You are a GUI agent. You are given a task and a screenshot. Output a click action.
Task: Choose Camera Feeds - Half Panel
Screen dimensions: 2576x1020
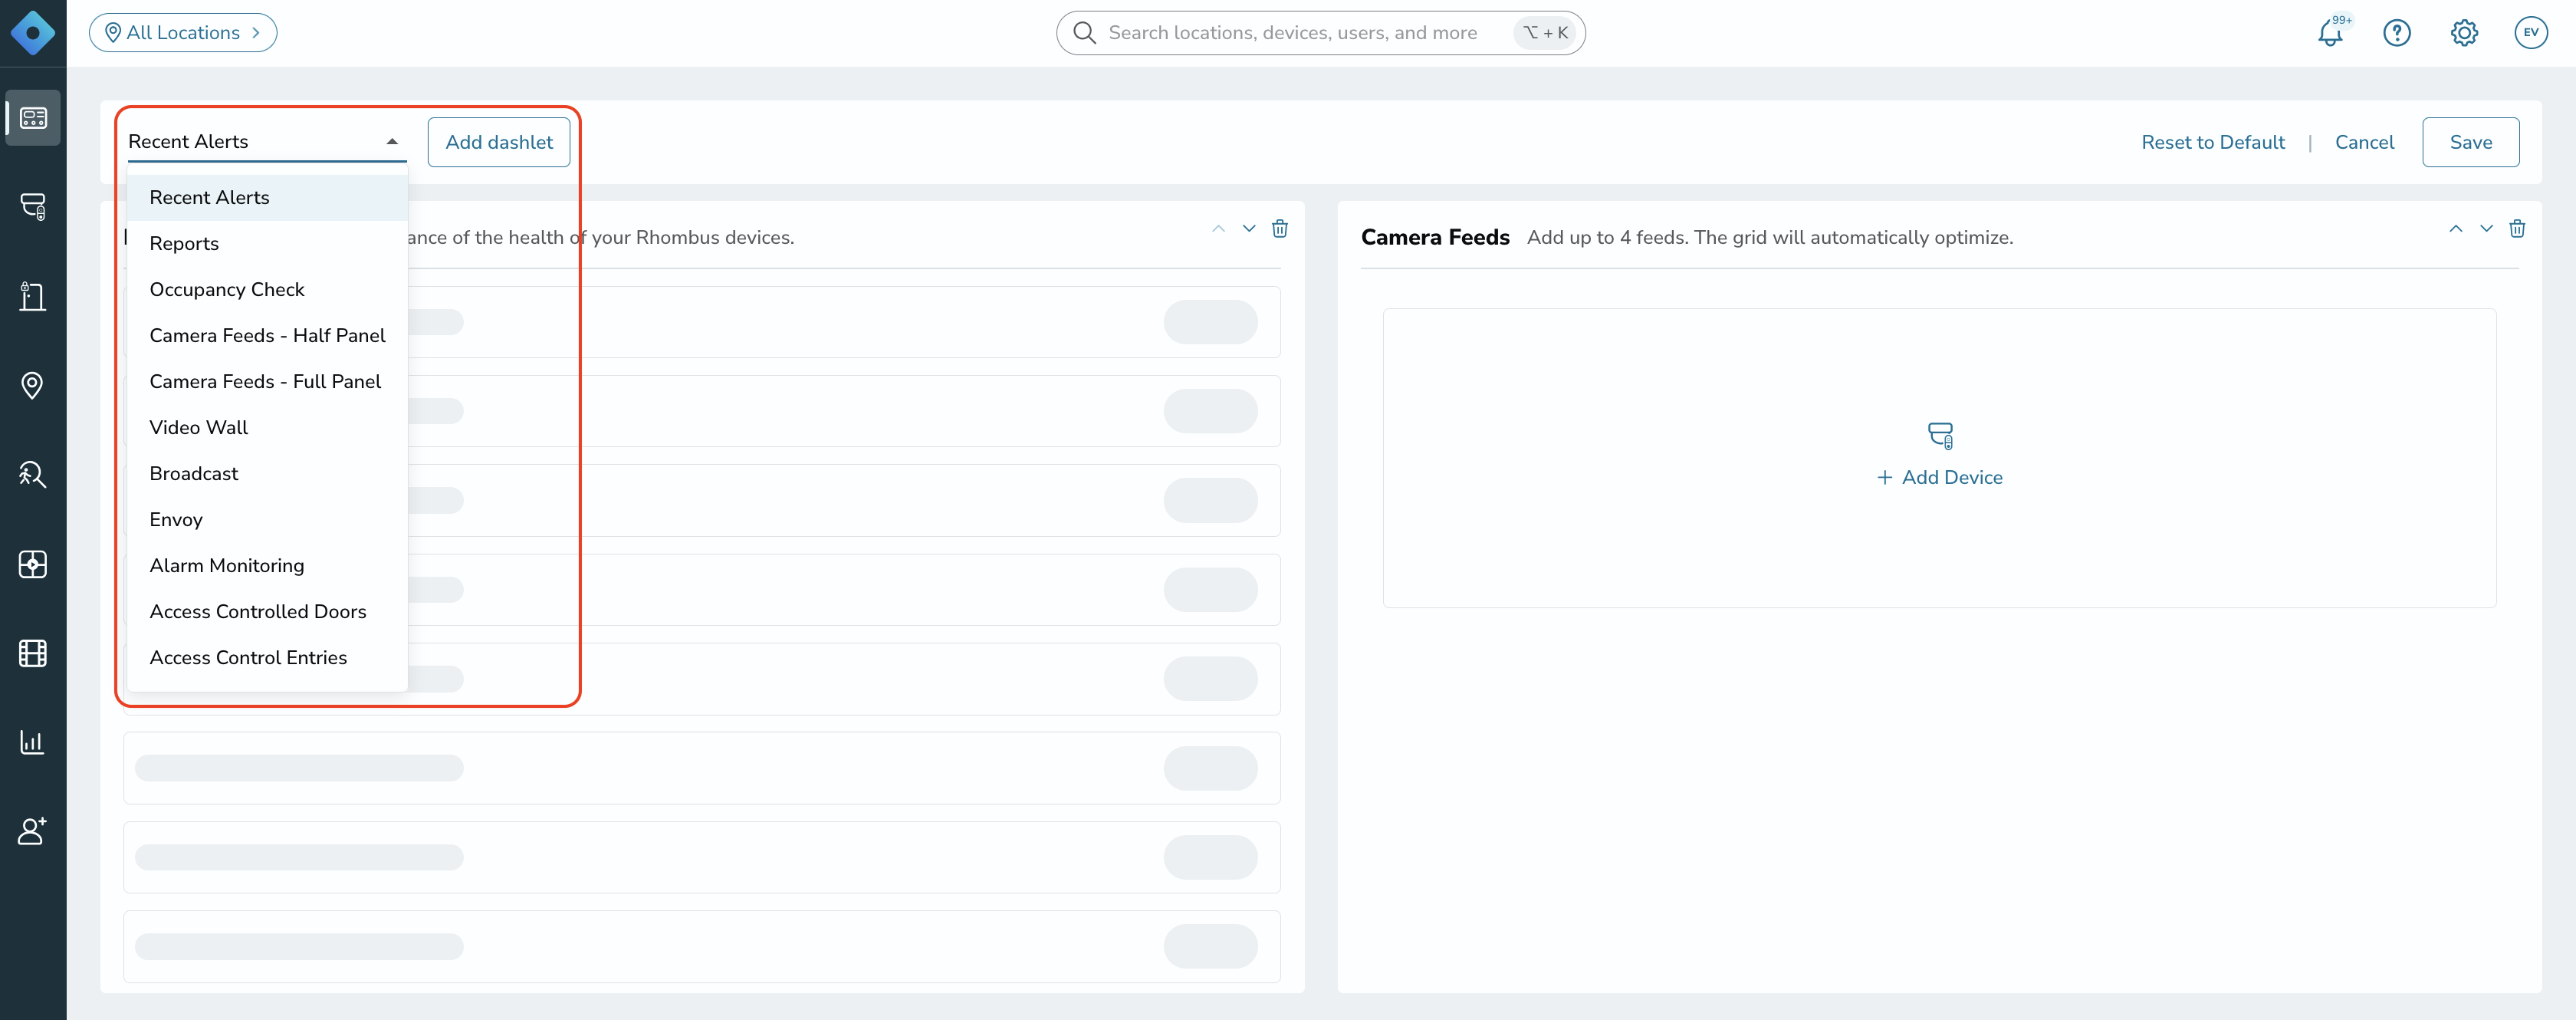pyautogui.click(x=268, y=336)
